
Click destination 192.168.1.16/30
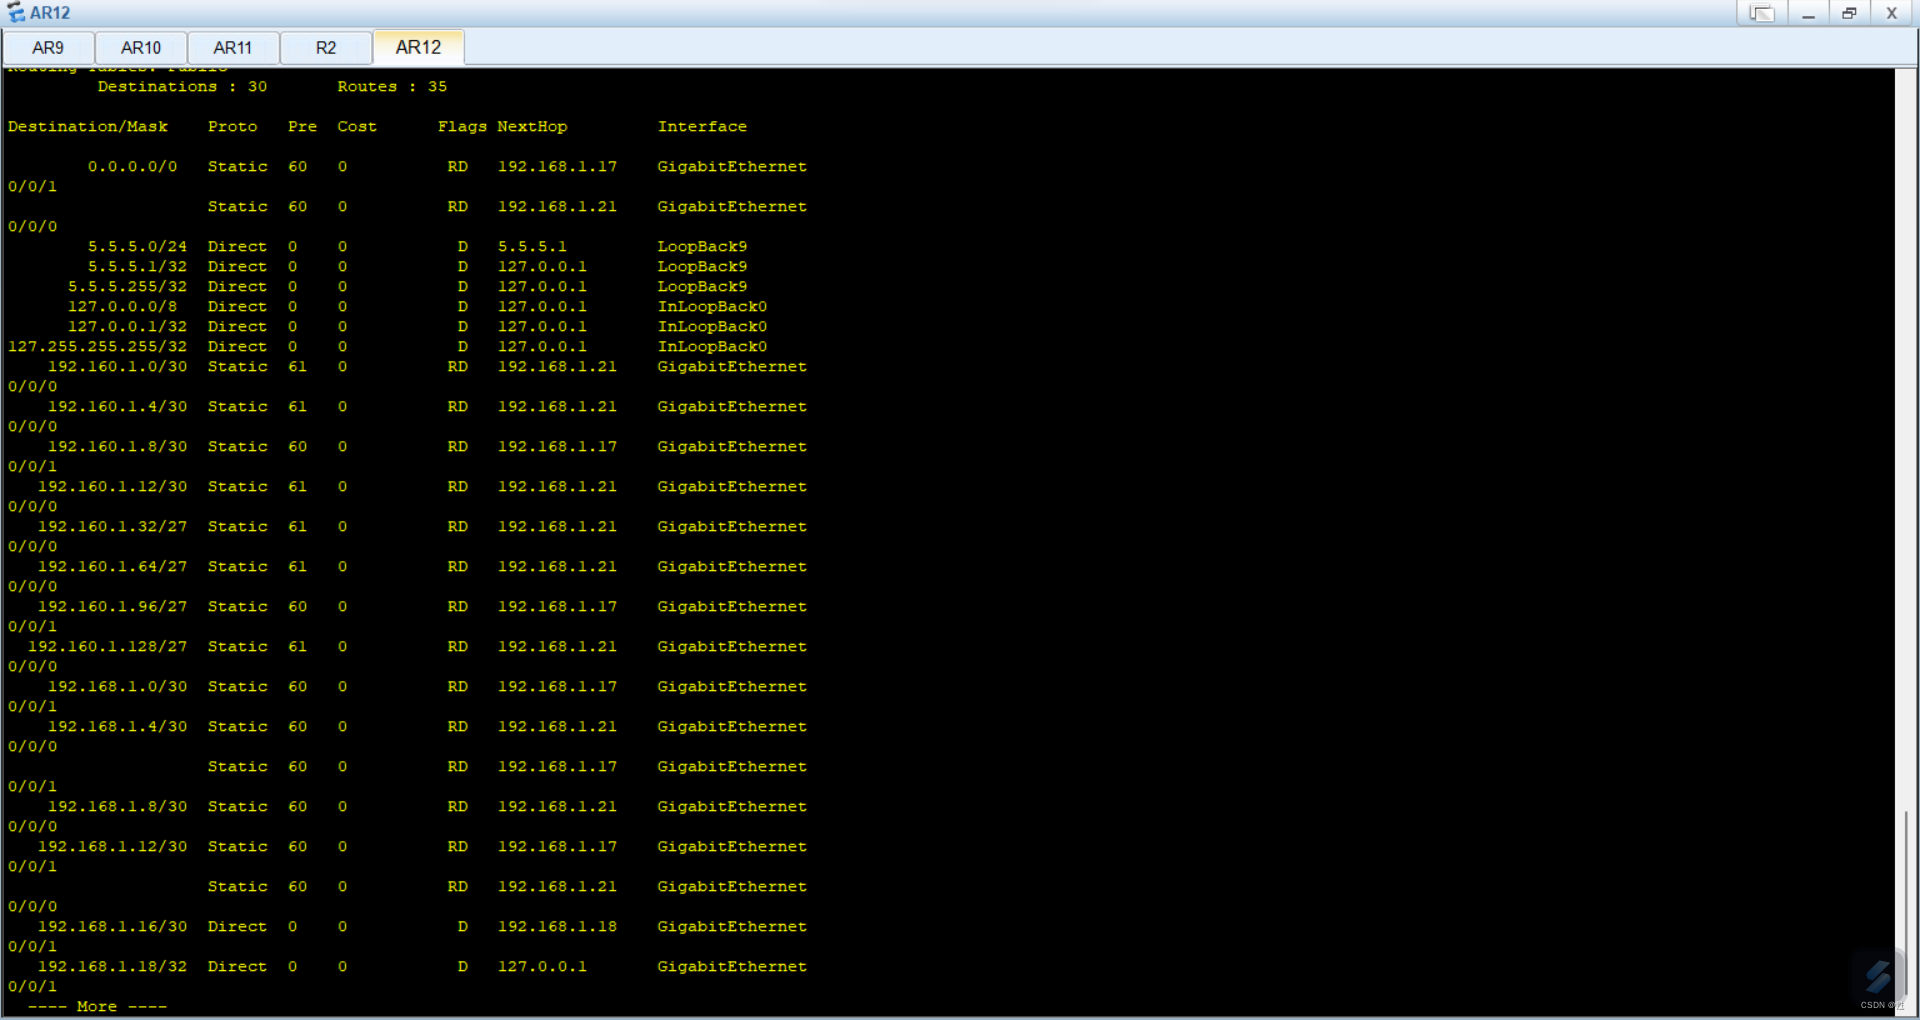click(112, 927)
